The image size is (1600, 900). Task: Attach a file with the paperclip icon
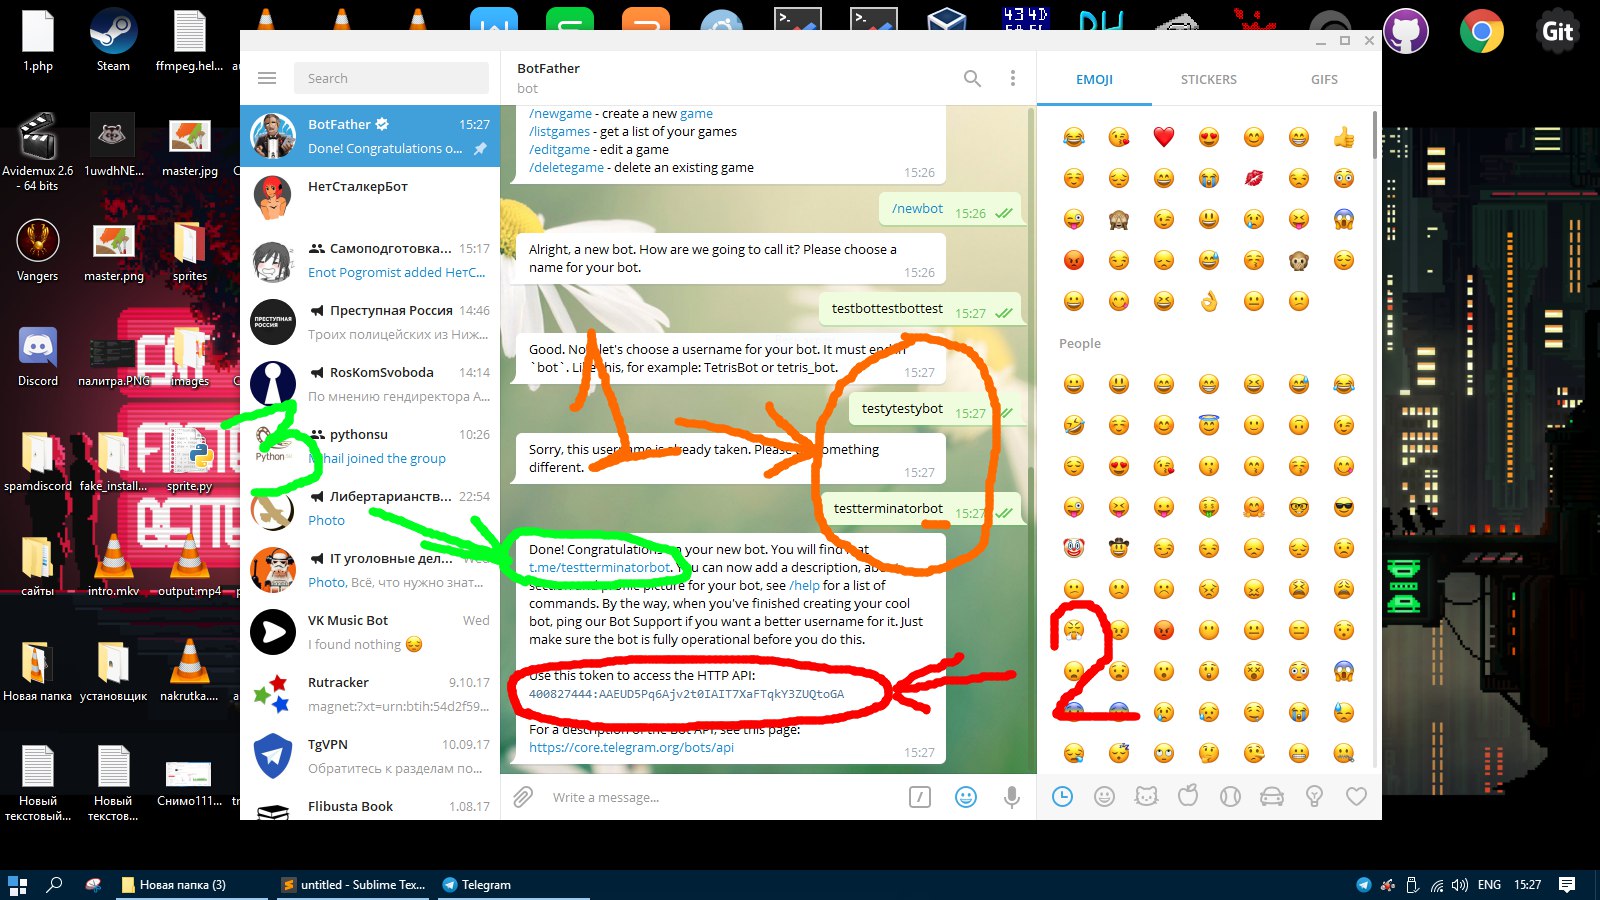(523, 797)
